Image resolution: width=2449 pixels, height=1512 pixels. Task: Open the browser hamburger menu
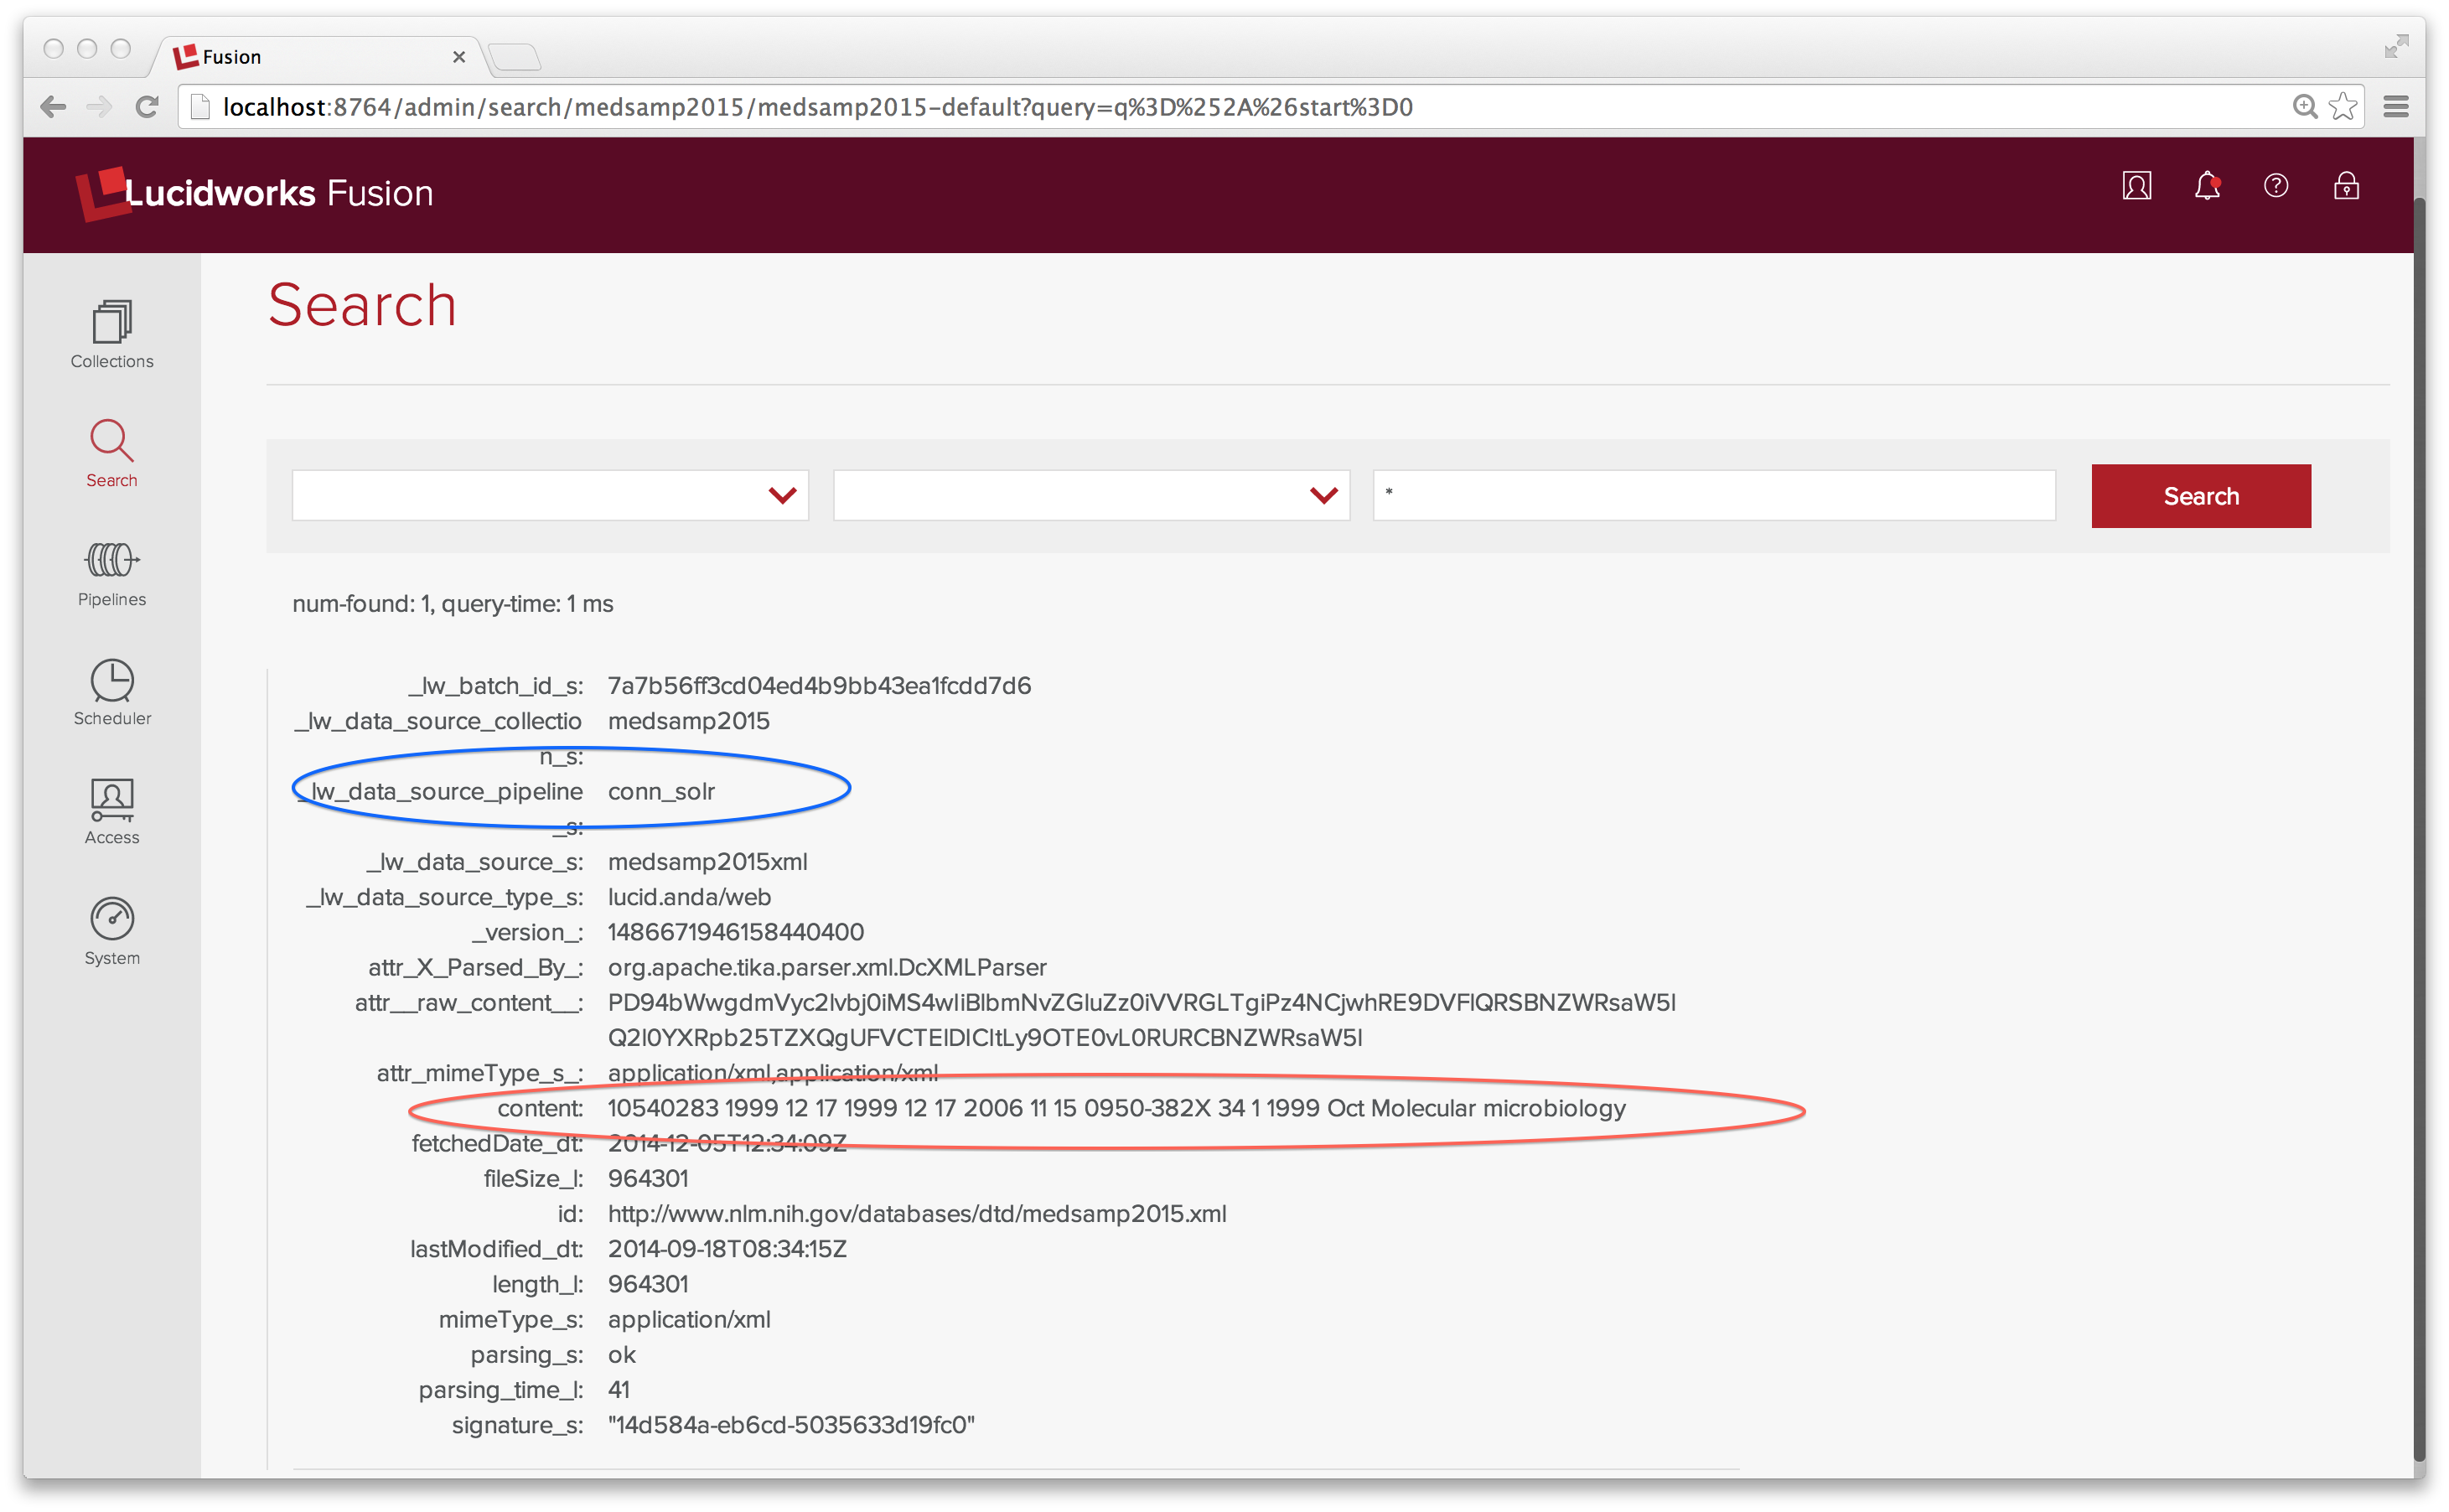click(2395, 107)
